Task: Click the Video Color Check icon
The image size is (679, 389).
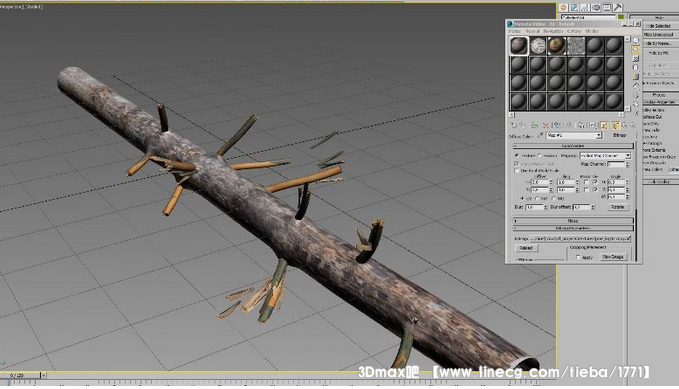Action: [636, 77]
